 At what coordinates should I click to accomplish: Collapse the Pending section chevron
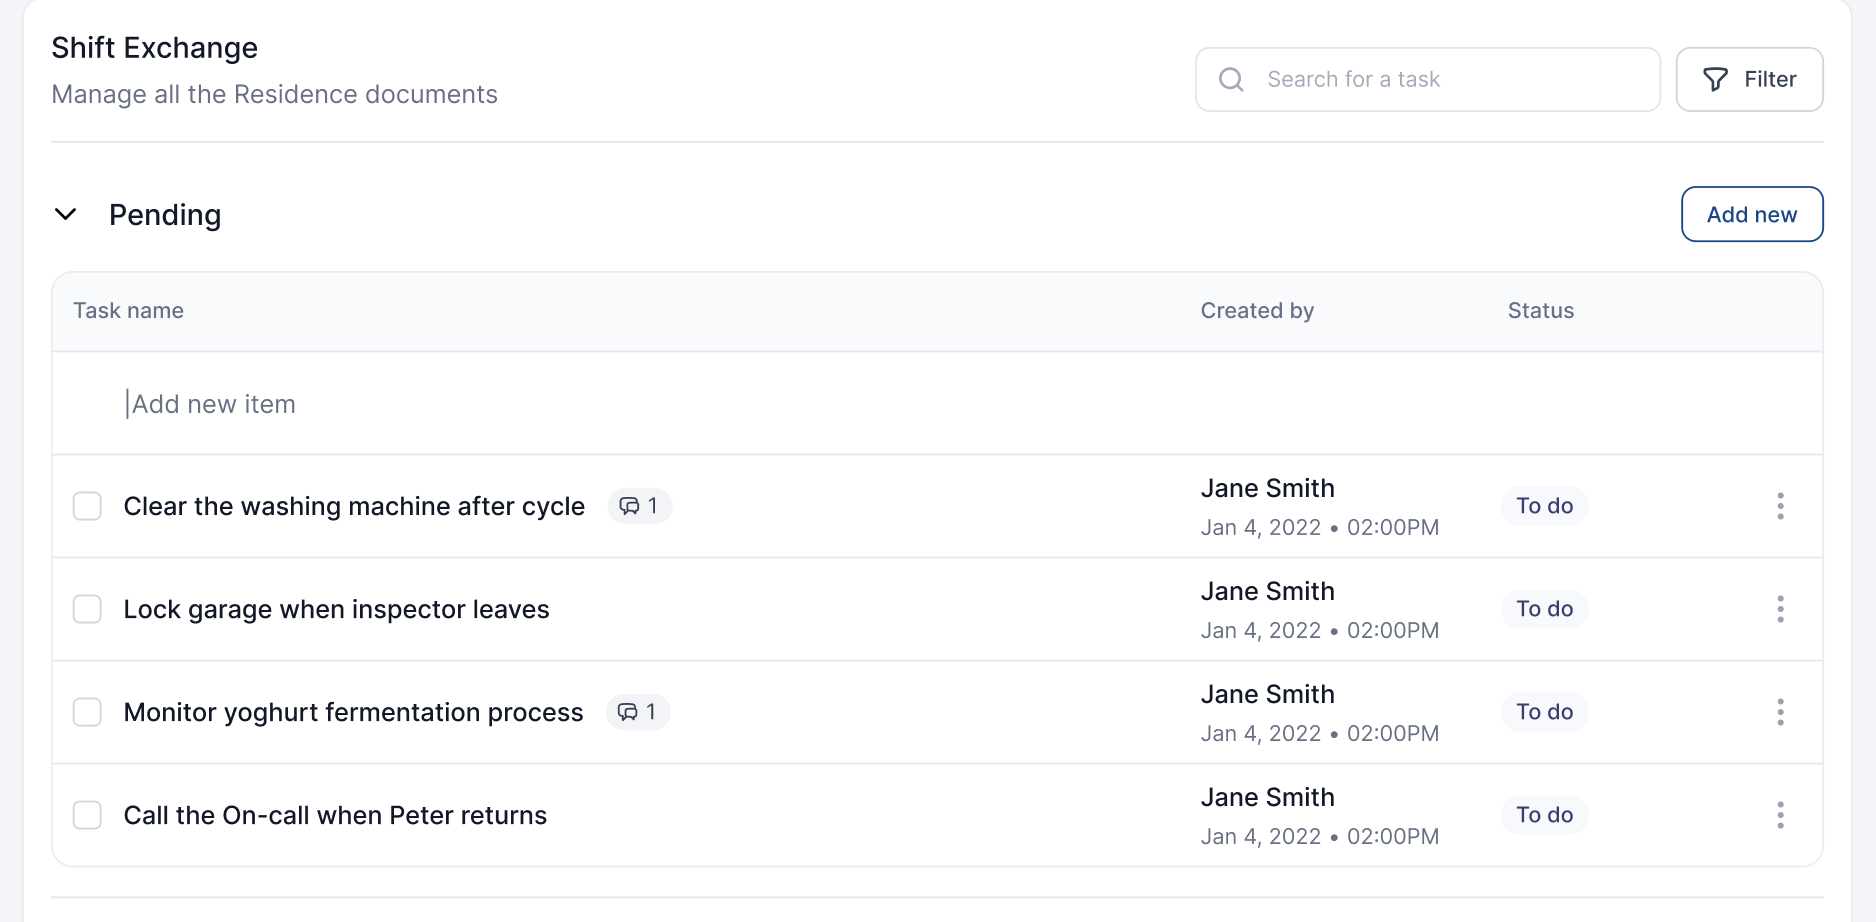(x=66, y=215)
